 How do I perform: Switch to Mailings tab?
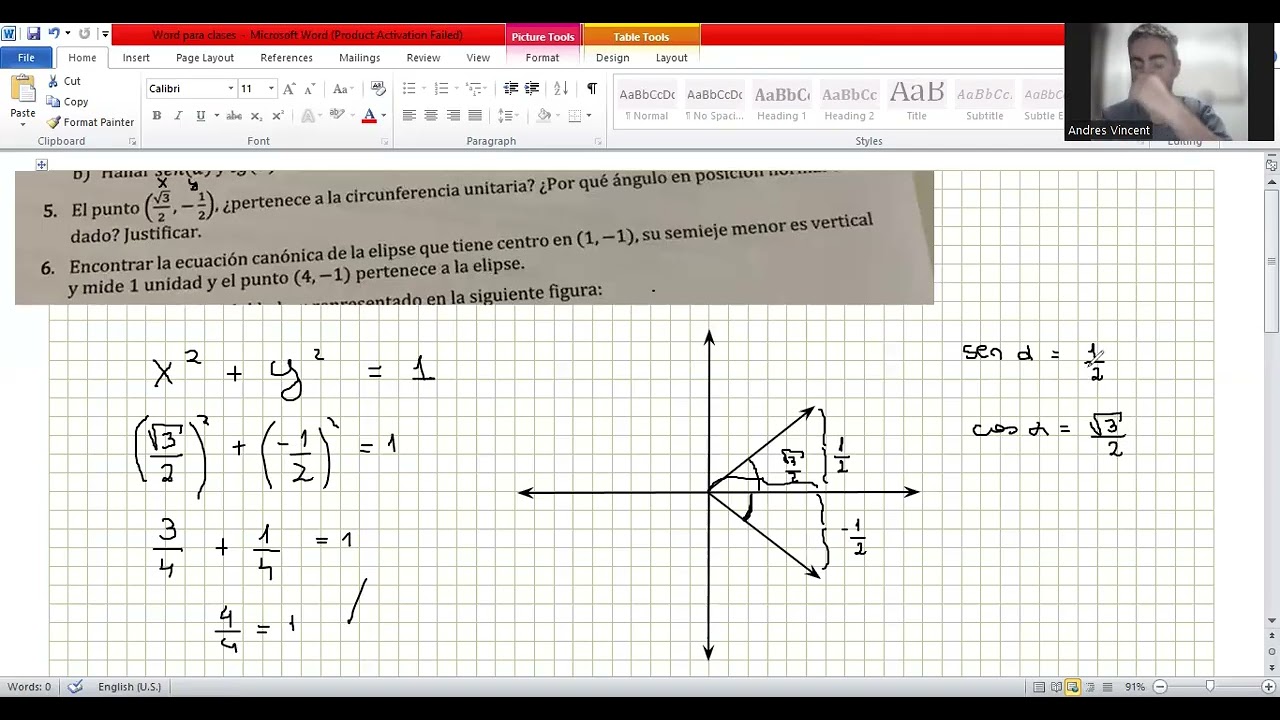pos(359,58)
